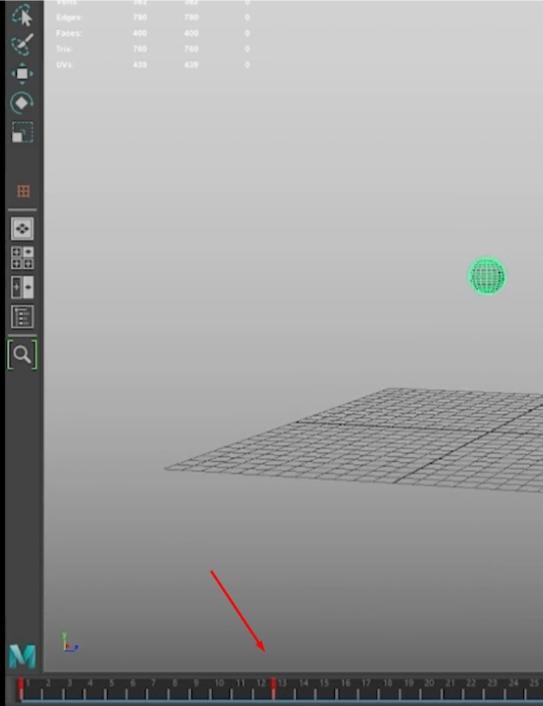Click the "Edges:" HUD label

point(68,18)
